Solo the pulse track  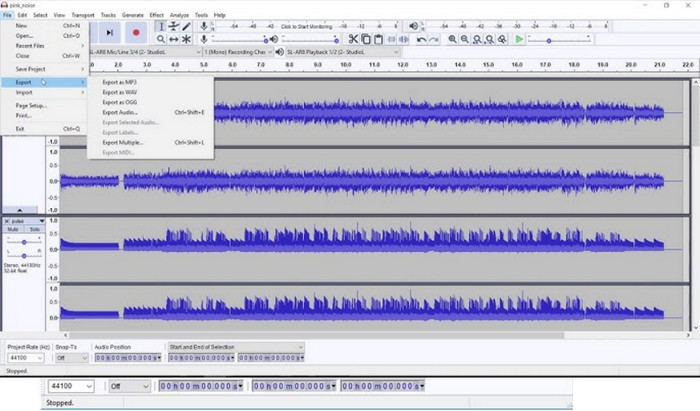pyautogui.click(x=34, y=229)
